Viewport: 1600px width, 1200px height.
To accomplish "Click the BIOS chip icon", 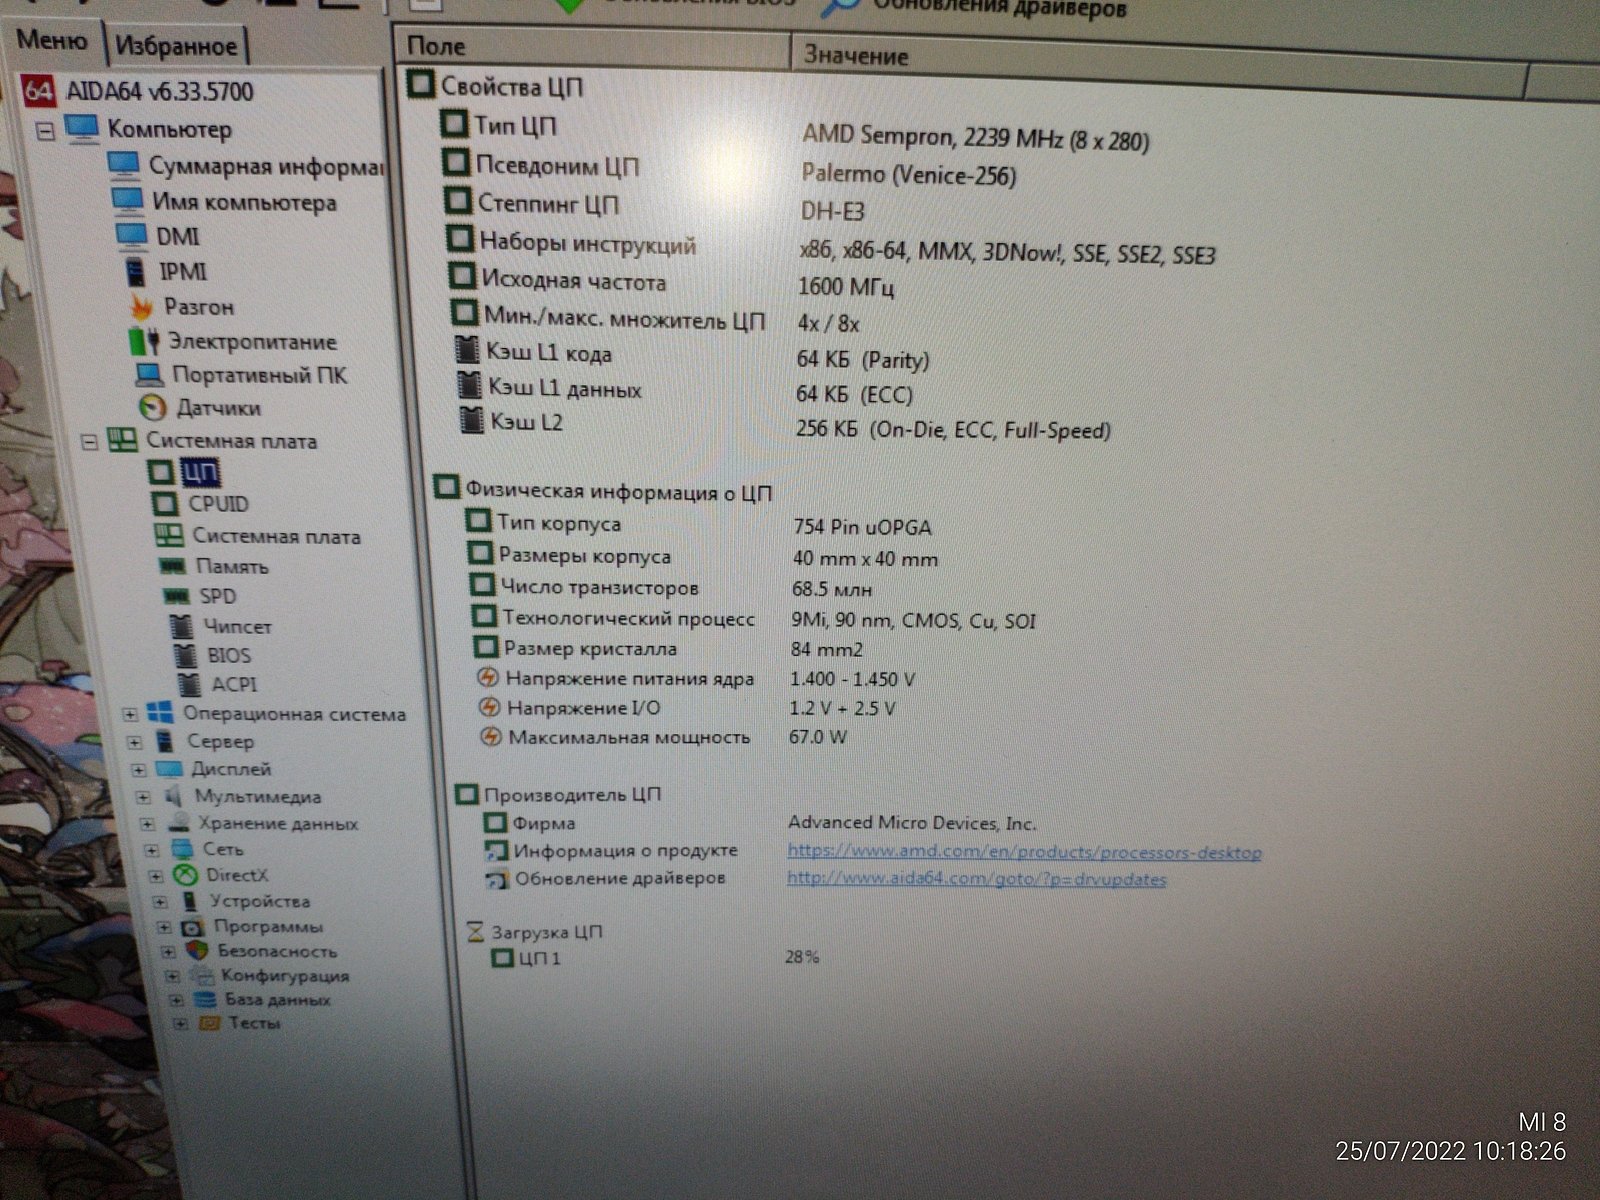I will coord(185,656).
